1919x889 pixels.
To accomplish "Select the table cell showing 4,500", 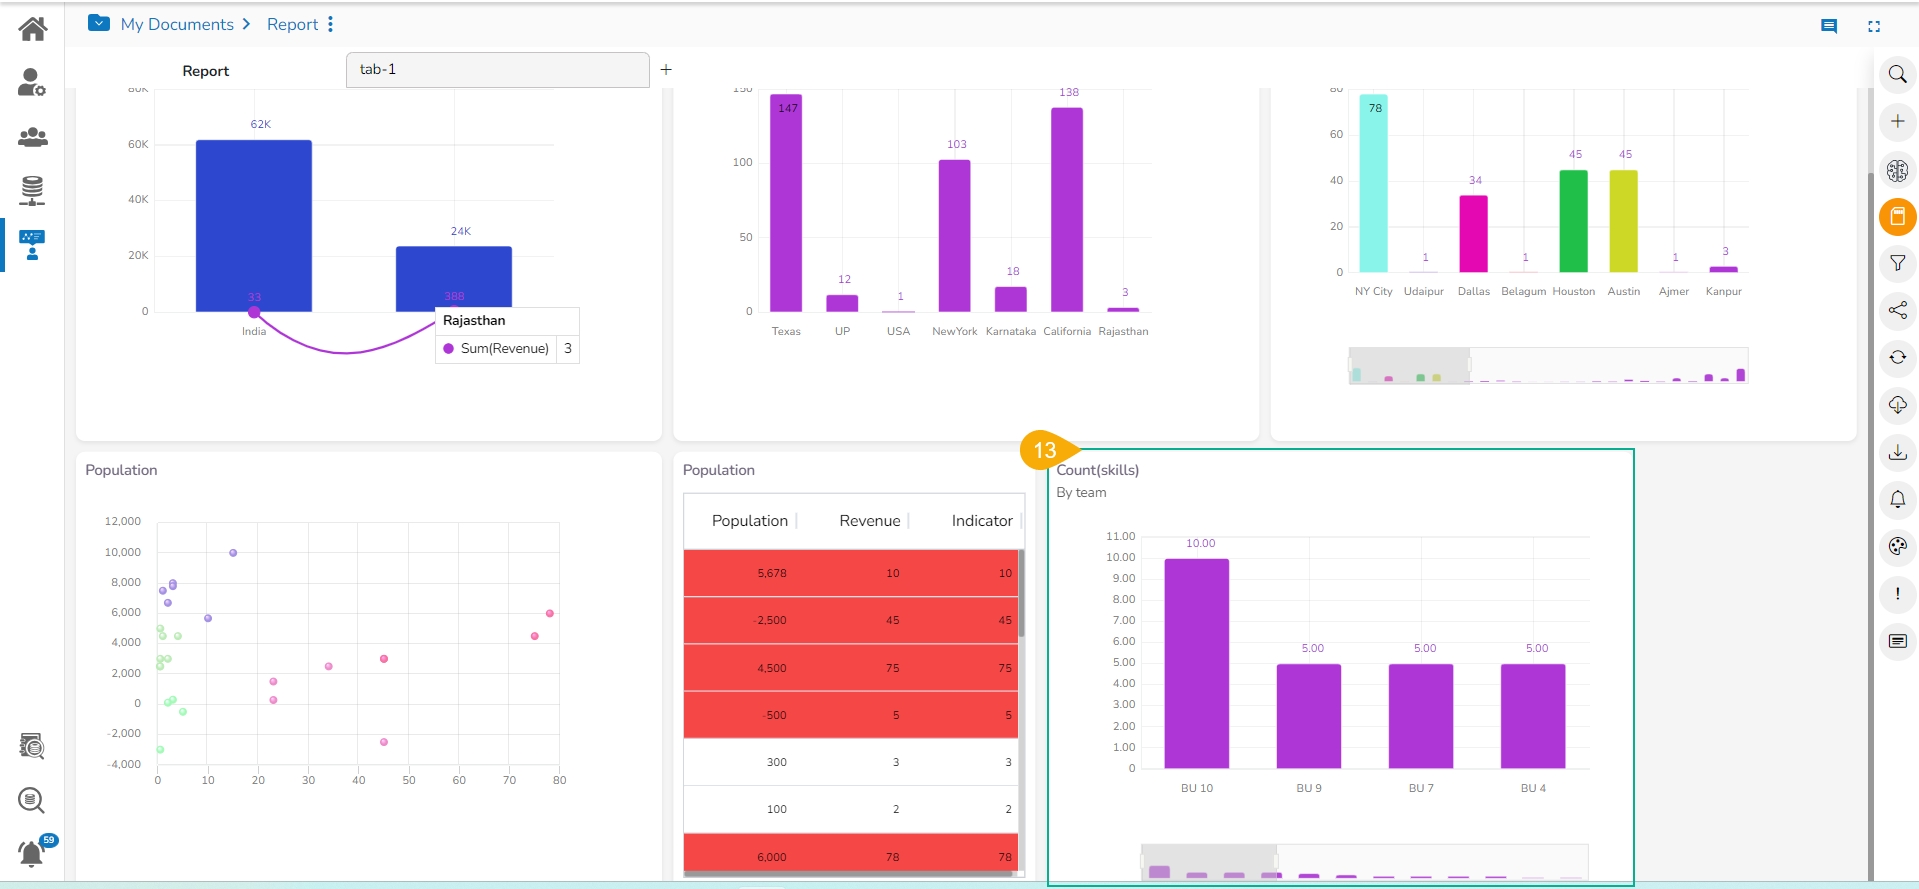I will pyautogui.click(x=772, y=668).
